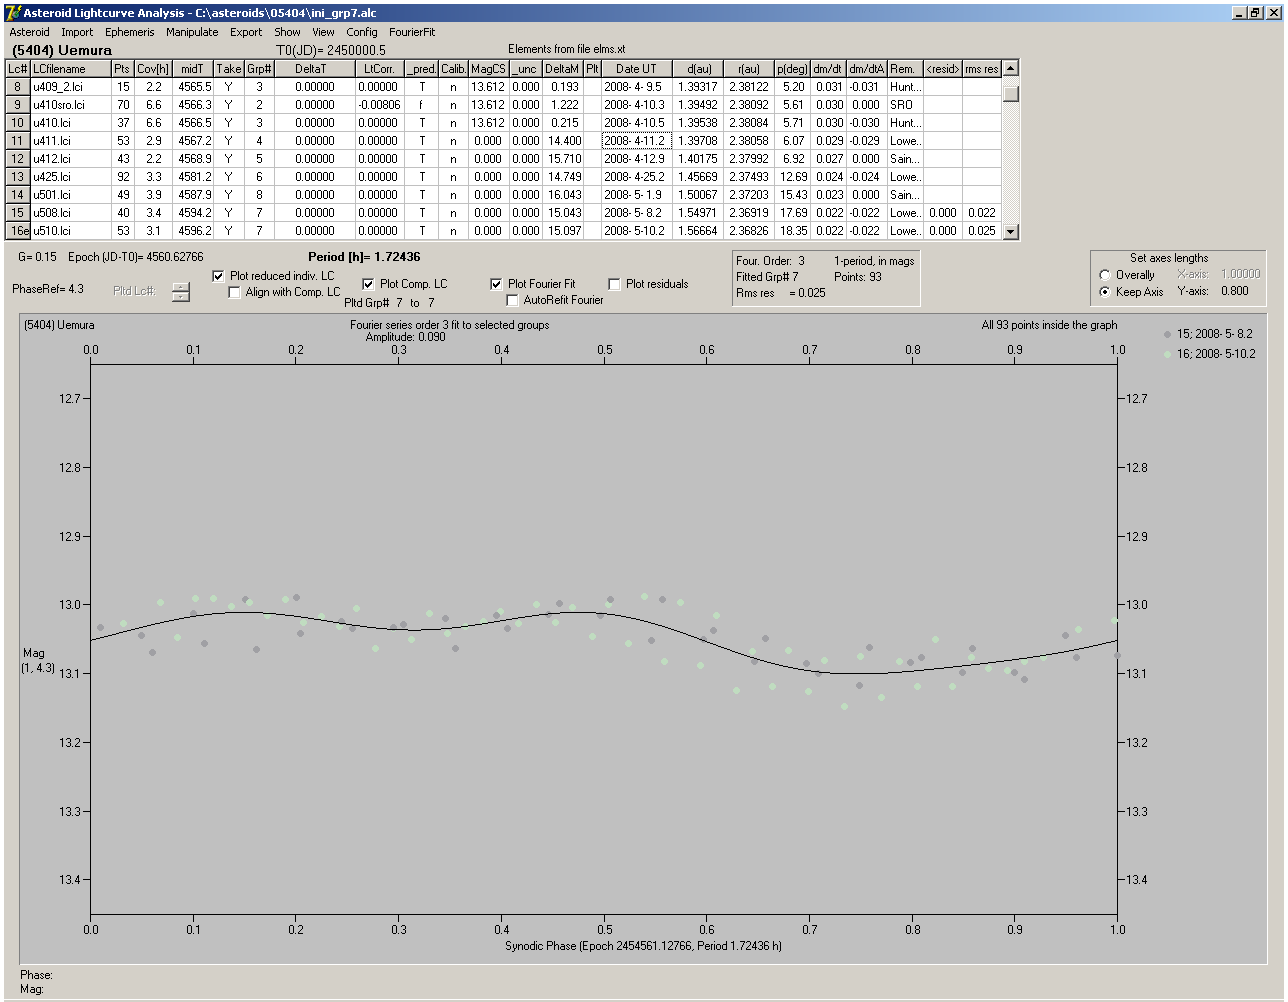Image resolution: width=1288 pixels, height=1002 pixels.
Task: Click legend entry 16; 2008- 5-10.2
Action: [1209, 354]
